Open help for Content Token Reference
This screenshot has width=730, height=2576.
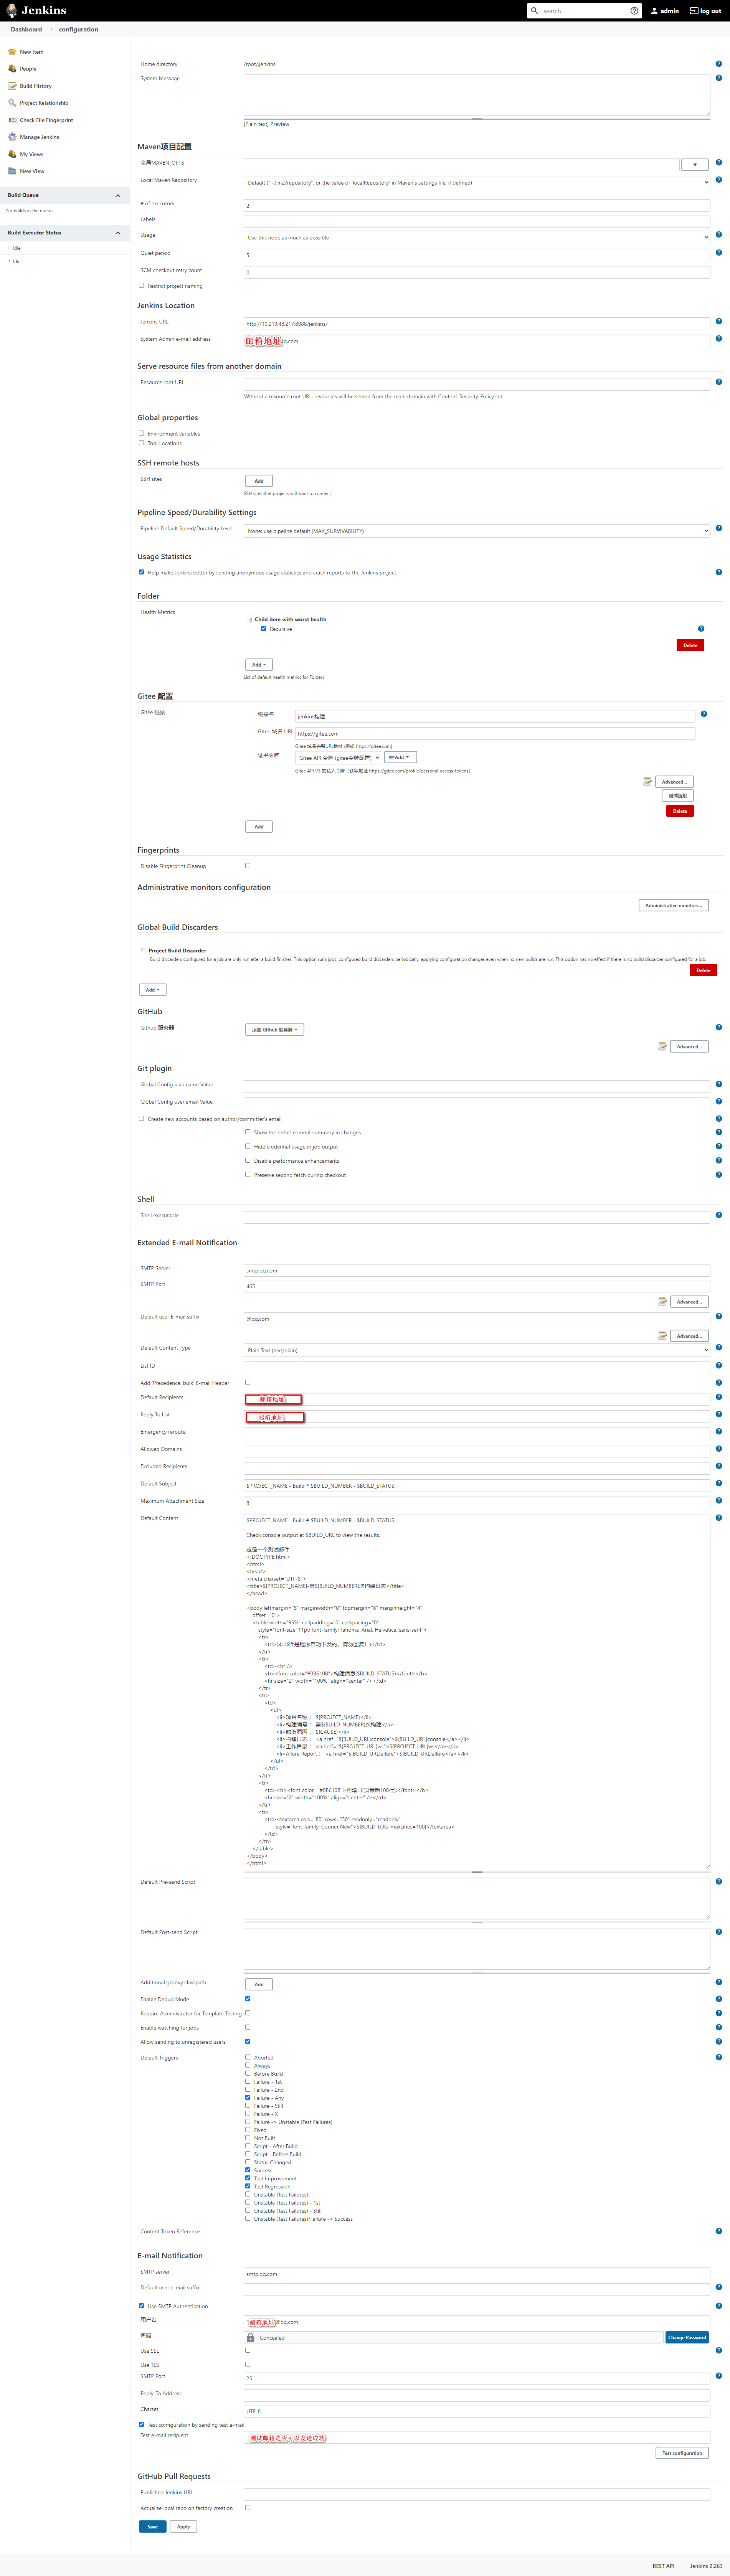pos(718,2231)
